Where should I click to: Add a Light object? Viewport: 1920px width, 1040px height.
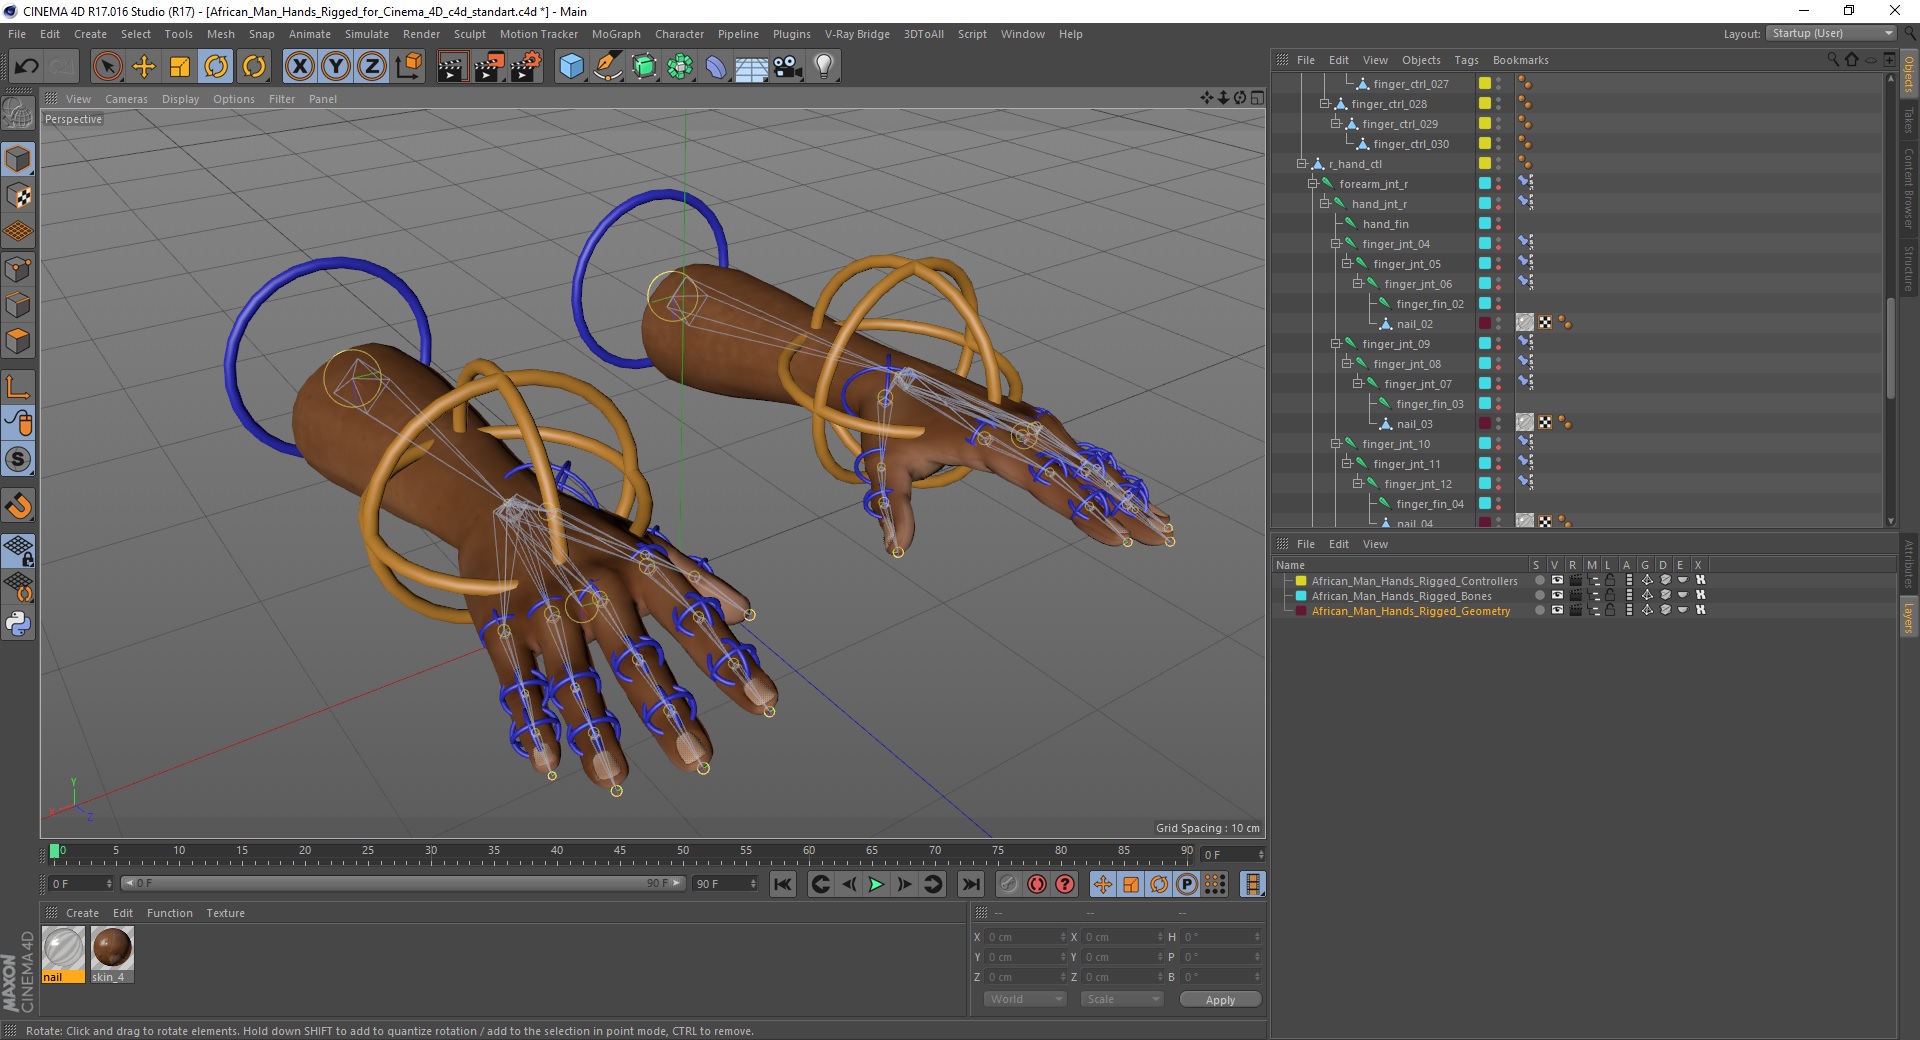(824, 67)
